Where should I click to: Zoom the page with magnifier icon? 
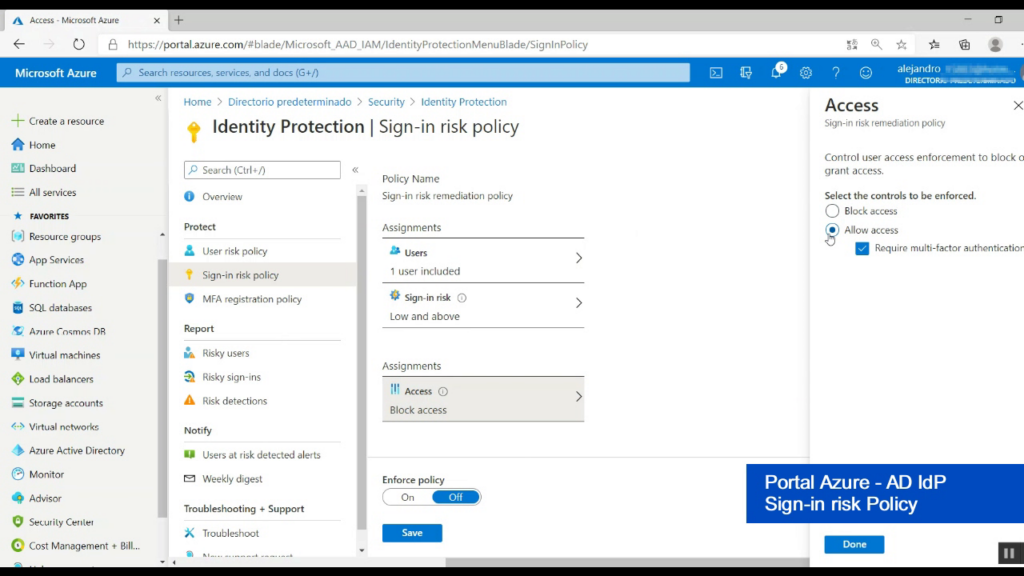coord(876,44)
